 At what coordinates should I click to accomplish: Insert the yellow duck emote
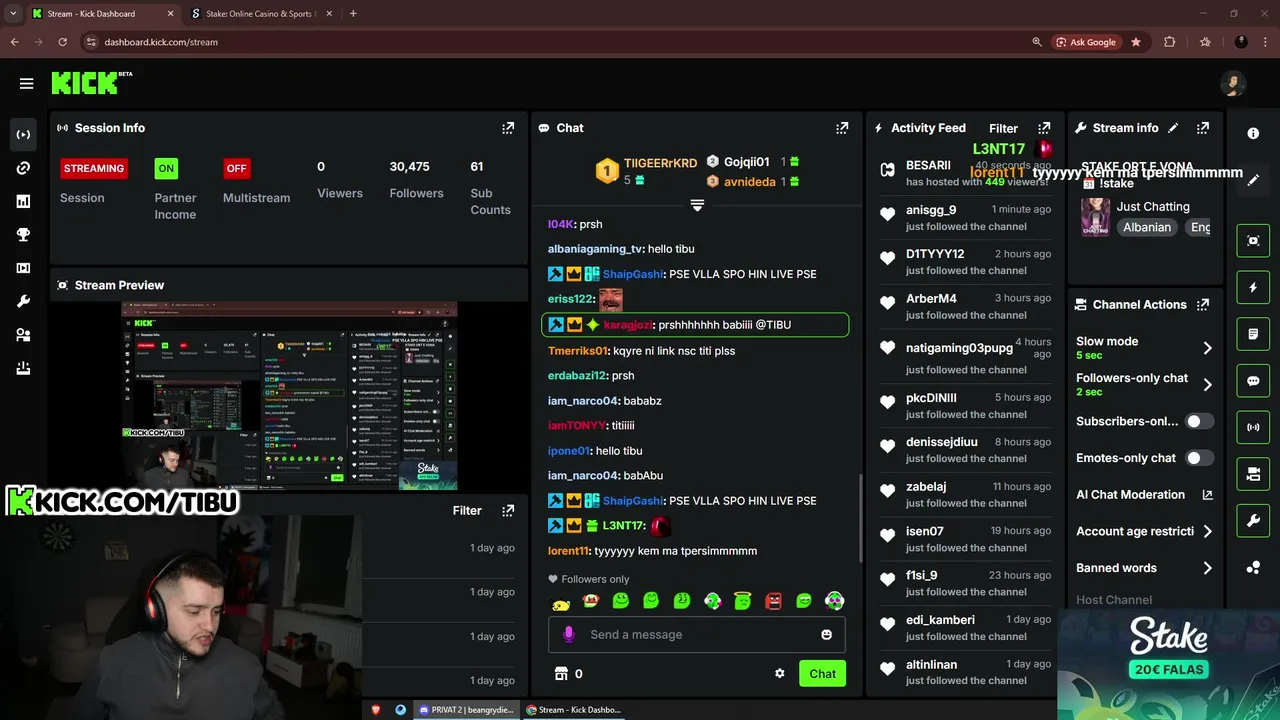561,602
